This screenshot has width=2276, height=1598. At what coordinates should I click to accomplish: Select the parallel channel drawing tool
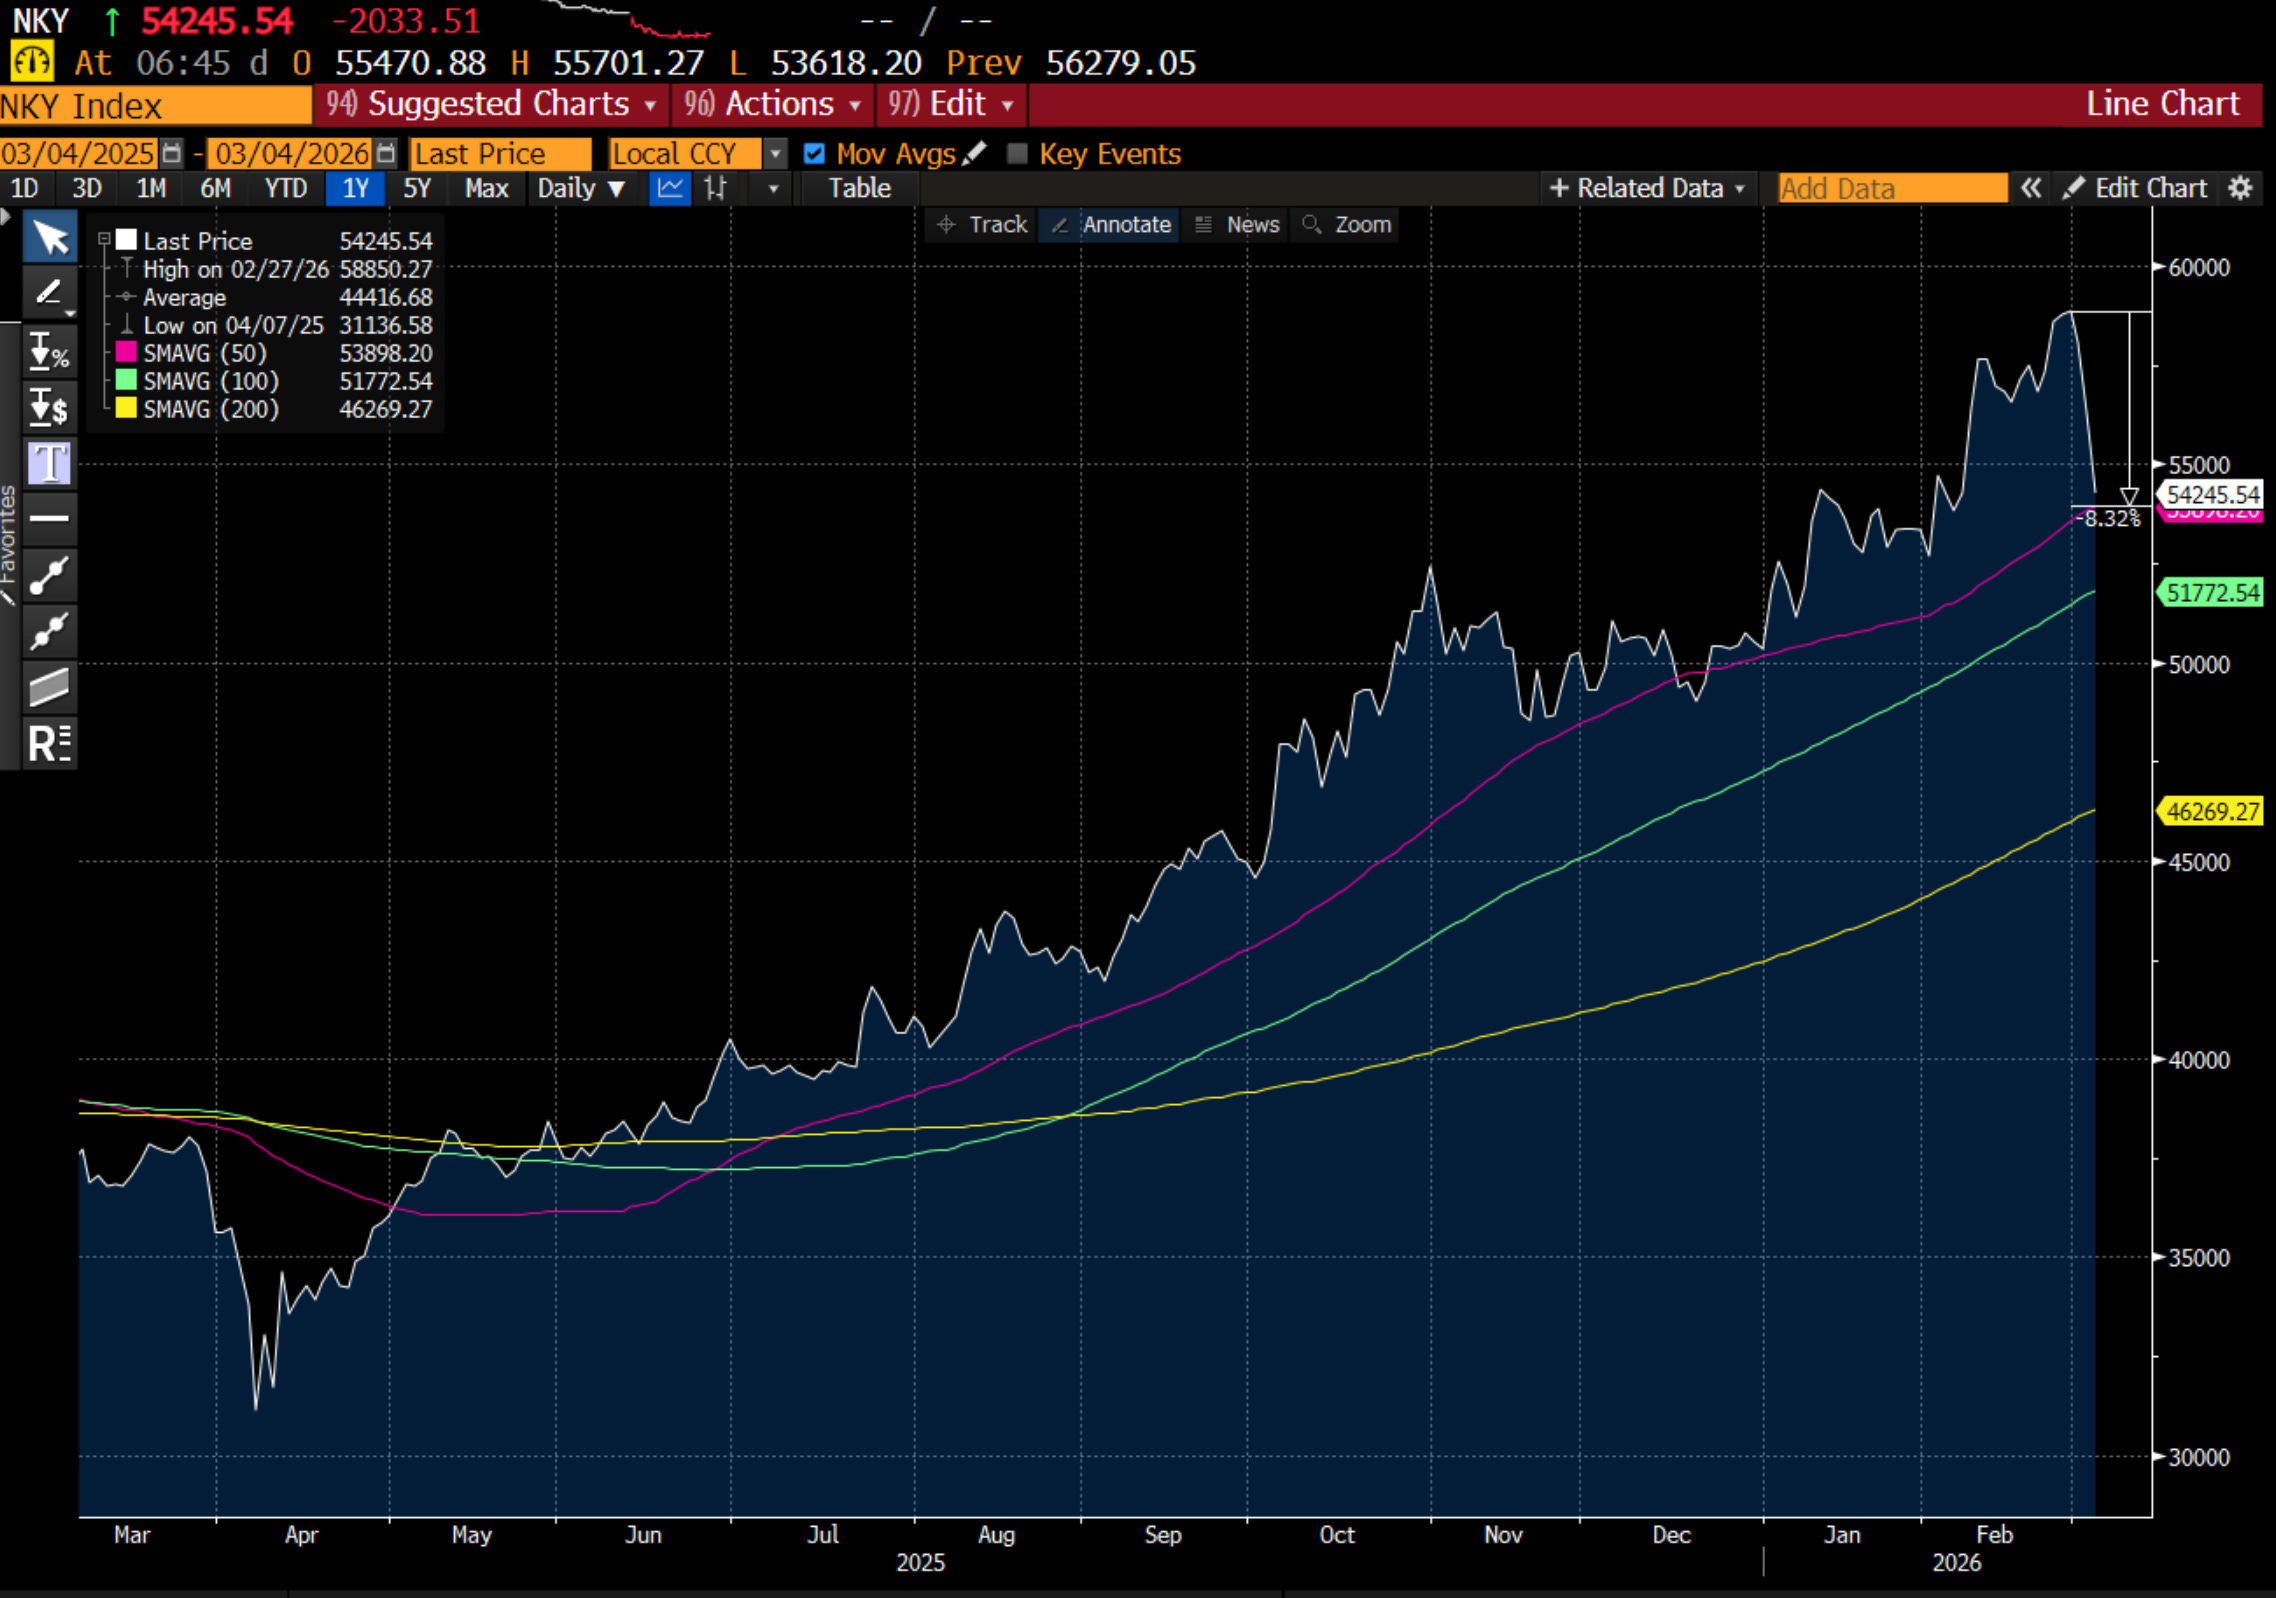[x=49, y=687]
